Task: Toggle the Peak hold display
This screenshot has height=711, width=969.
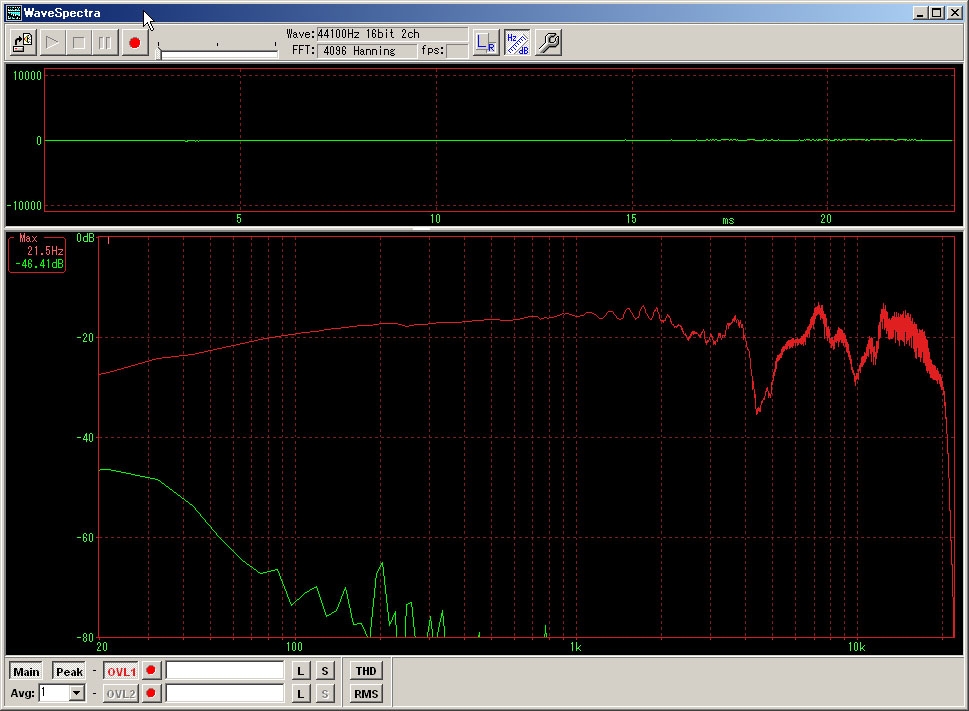Action: pos(69,671)
